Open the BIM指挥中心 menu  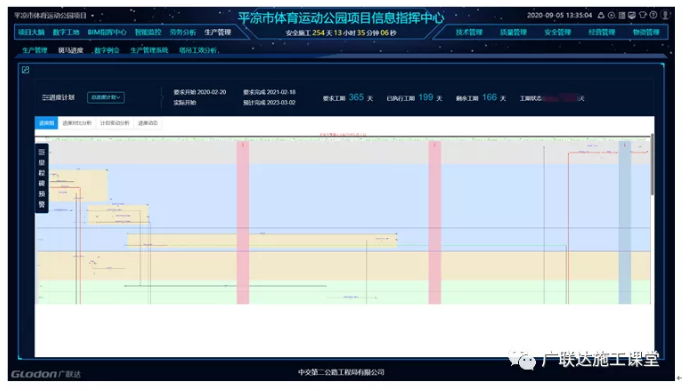tap(107, 32)
